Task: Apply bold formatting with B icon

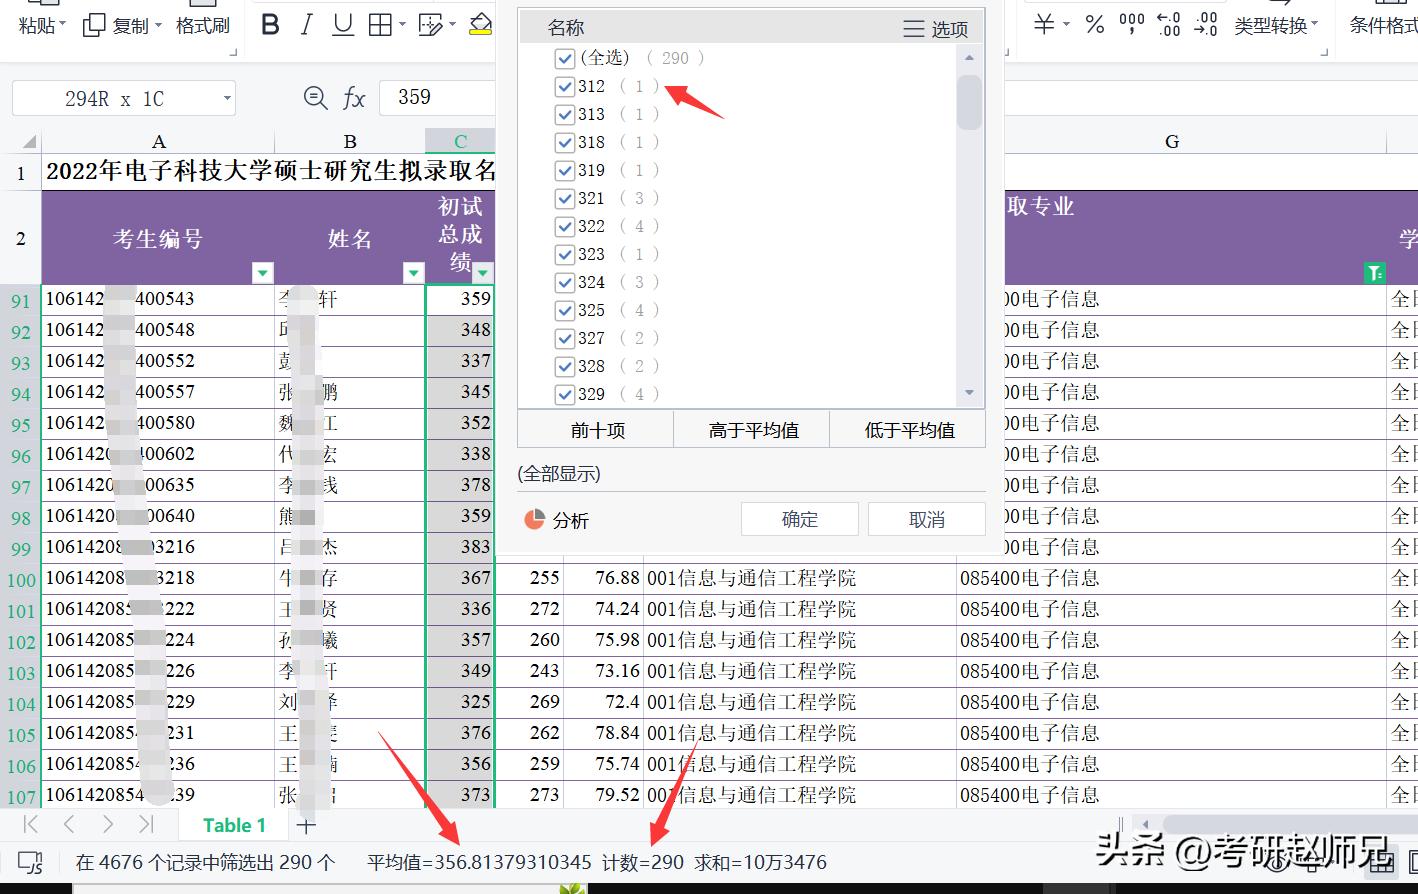Action: click(270, 24)
